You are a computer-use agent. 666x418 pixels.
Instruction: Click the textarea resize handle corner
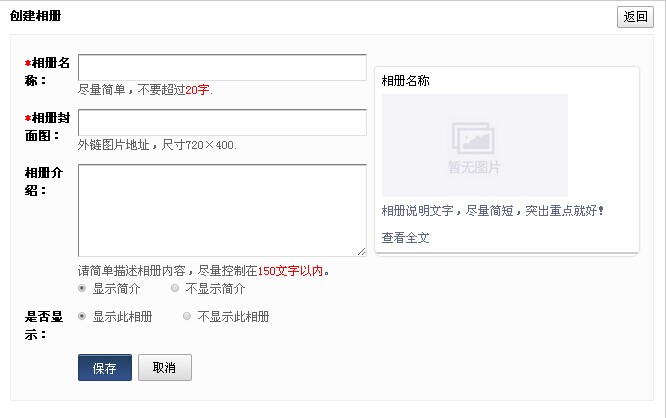click(361, 251)
